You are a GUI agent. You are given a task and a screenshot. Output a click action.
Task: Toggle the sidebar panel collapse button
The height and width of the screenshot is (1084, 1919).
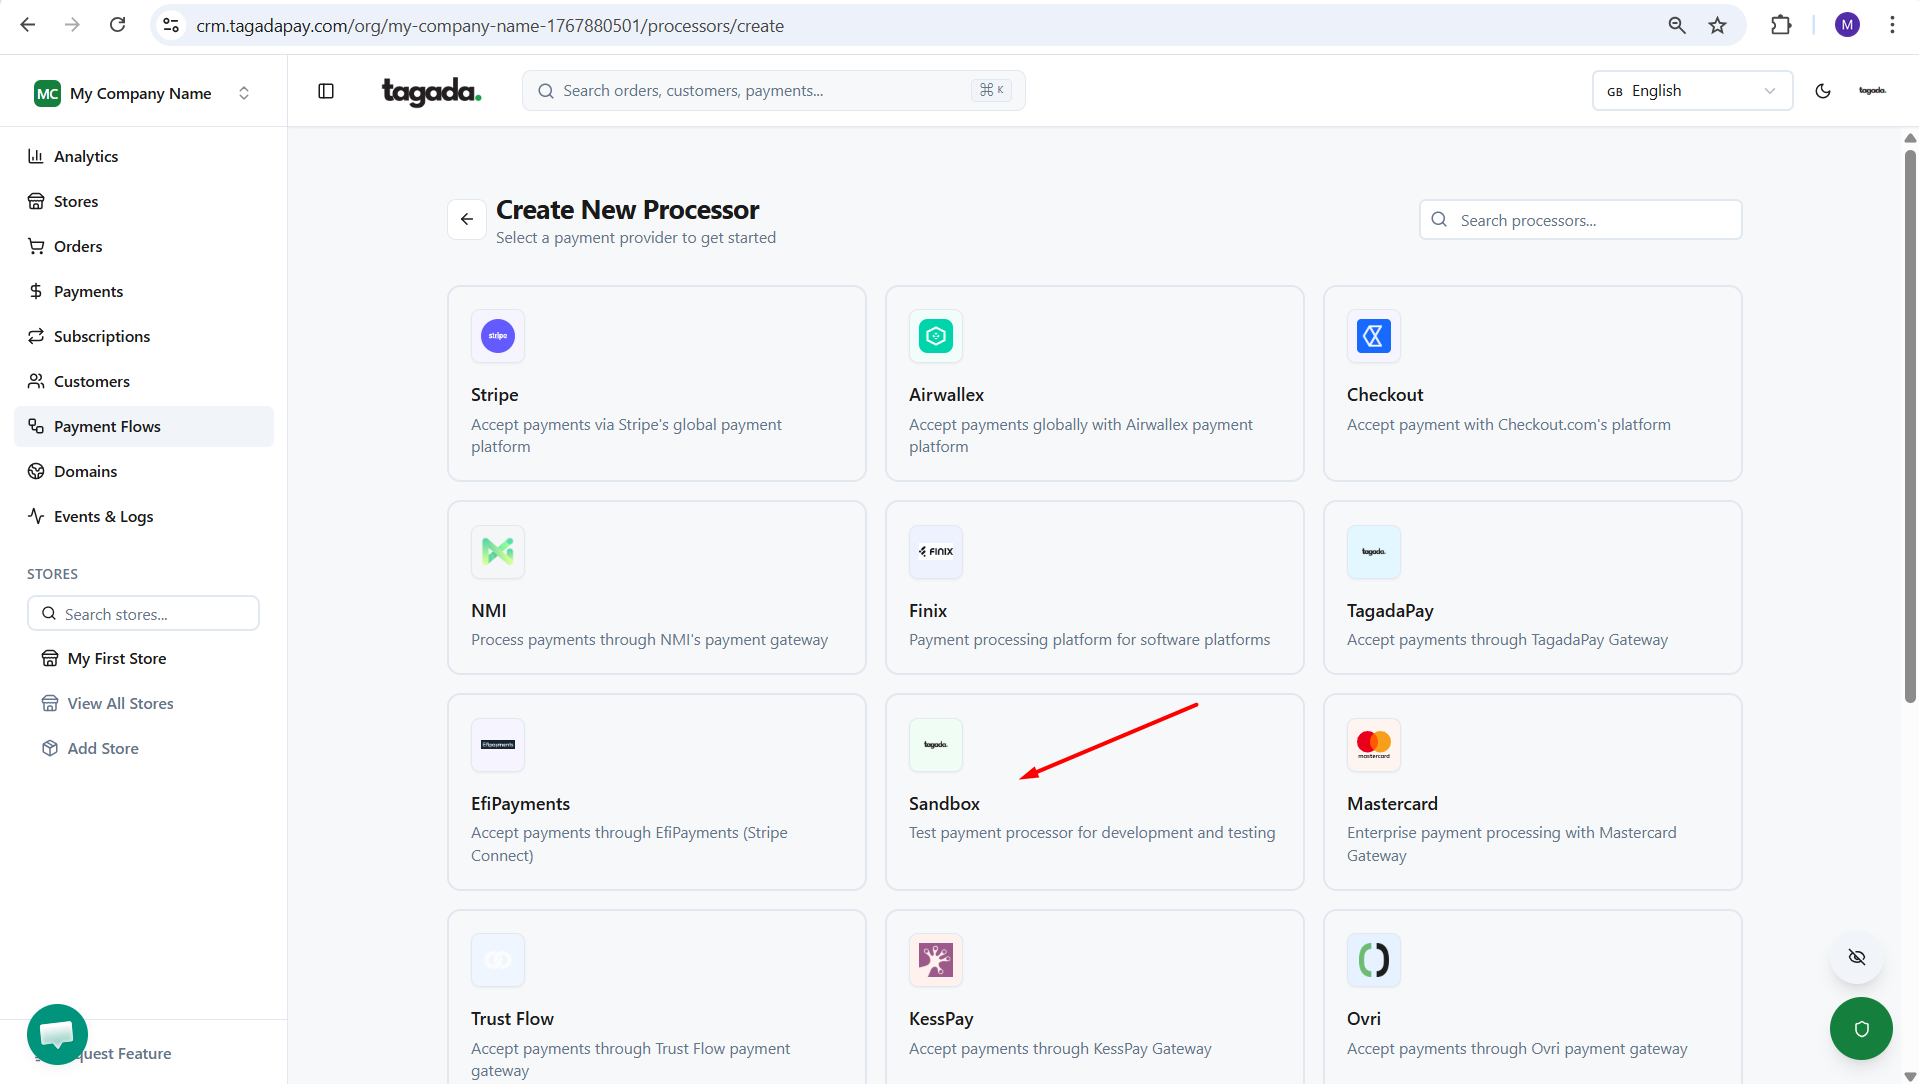326,91
